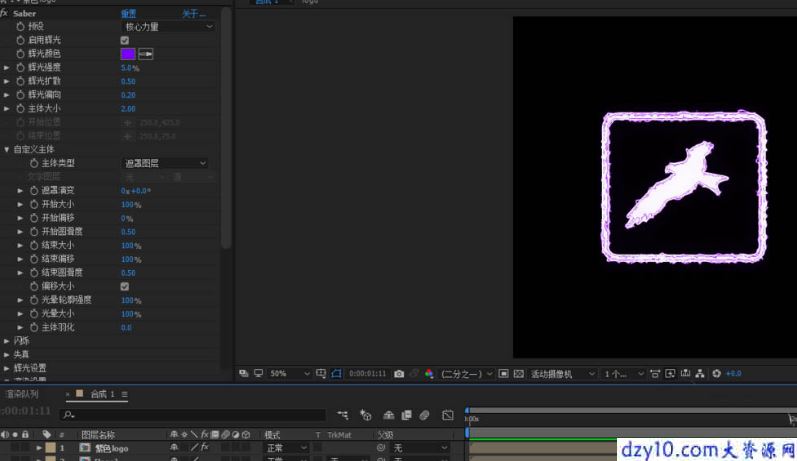The width and height of the screenshot is (797, 461).
Task: Toggle stopwatch for 启用辉光 property
Action: pyautogui.click(x=20, y=40)
